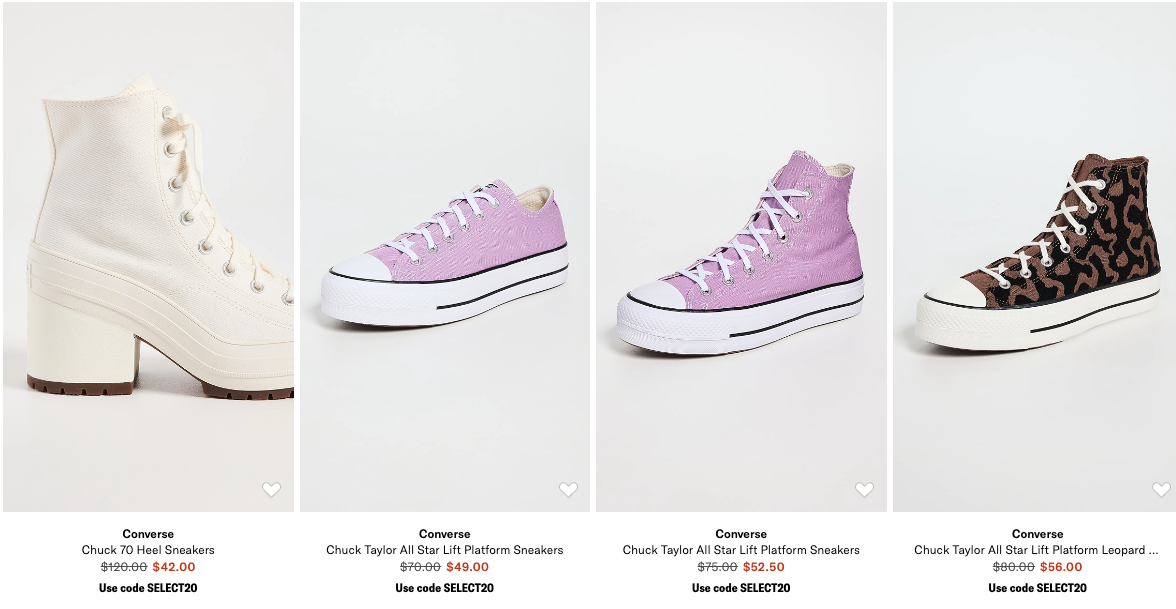This screenshot has height=609, width=1176.
Task: Open the Chuck 70 Heel Sneakers title link
Action: 148,550
